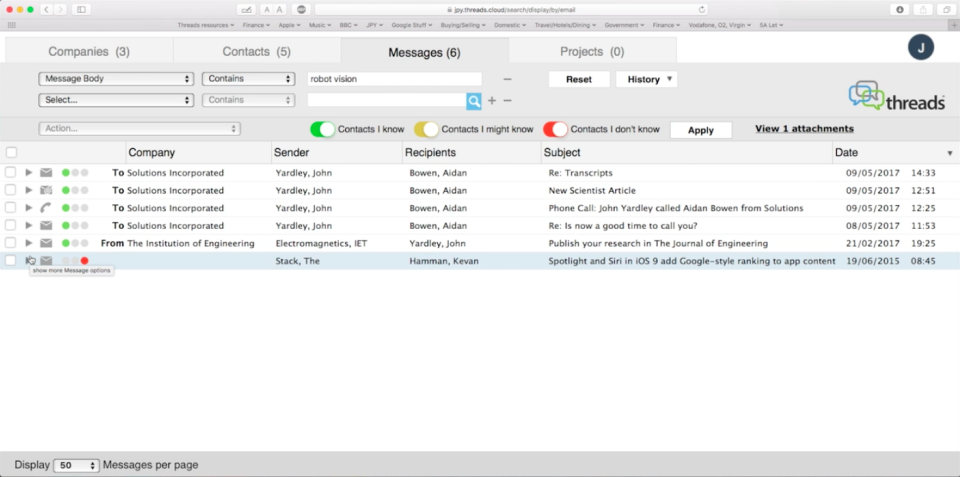Open user avatar J menu
The height and width of the screenshot is (477, 960).
[921, 47]
